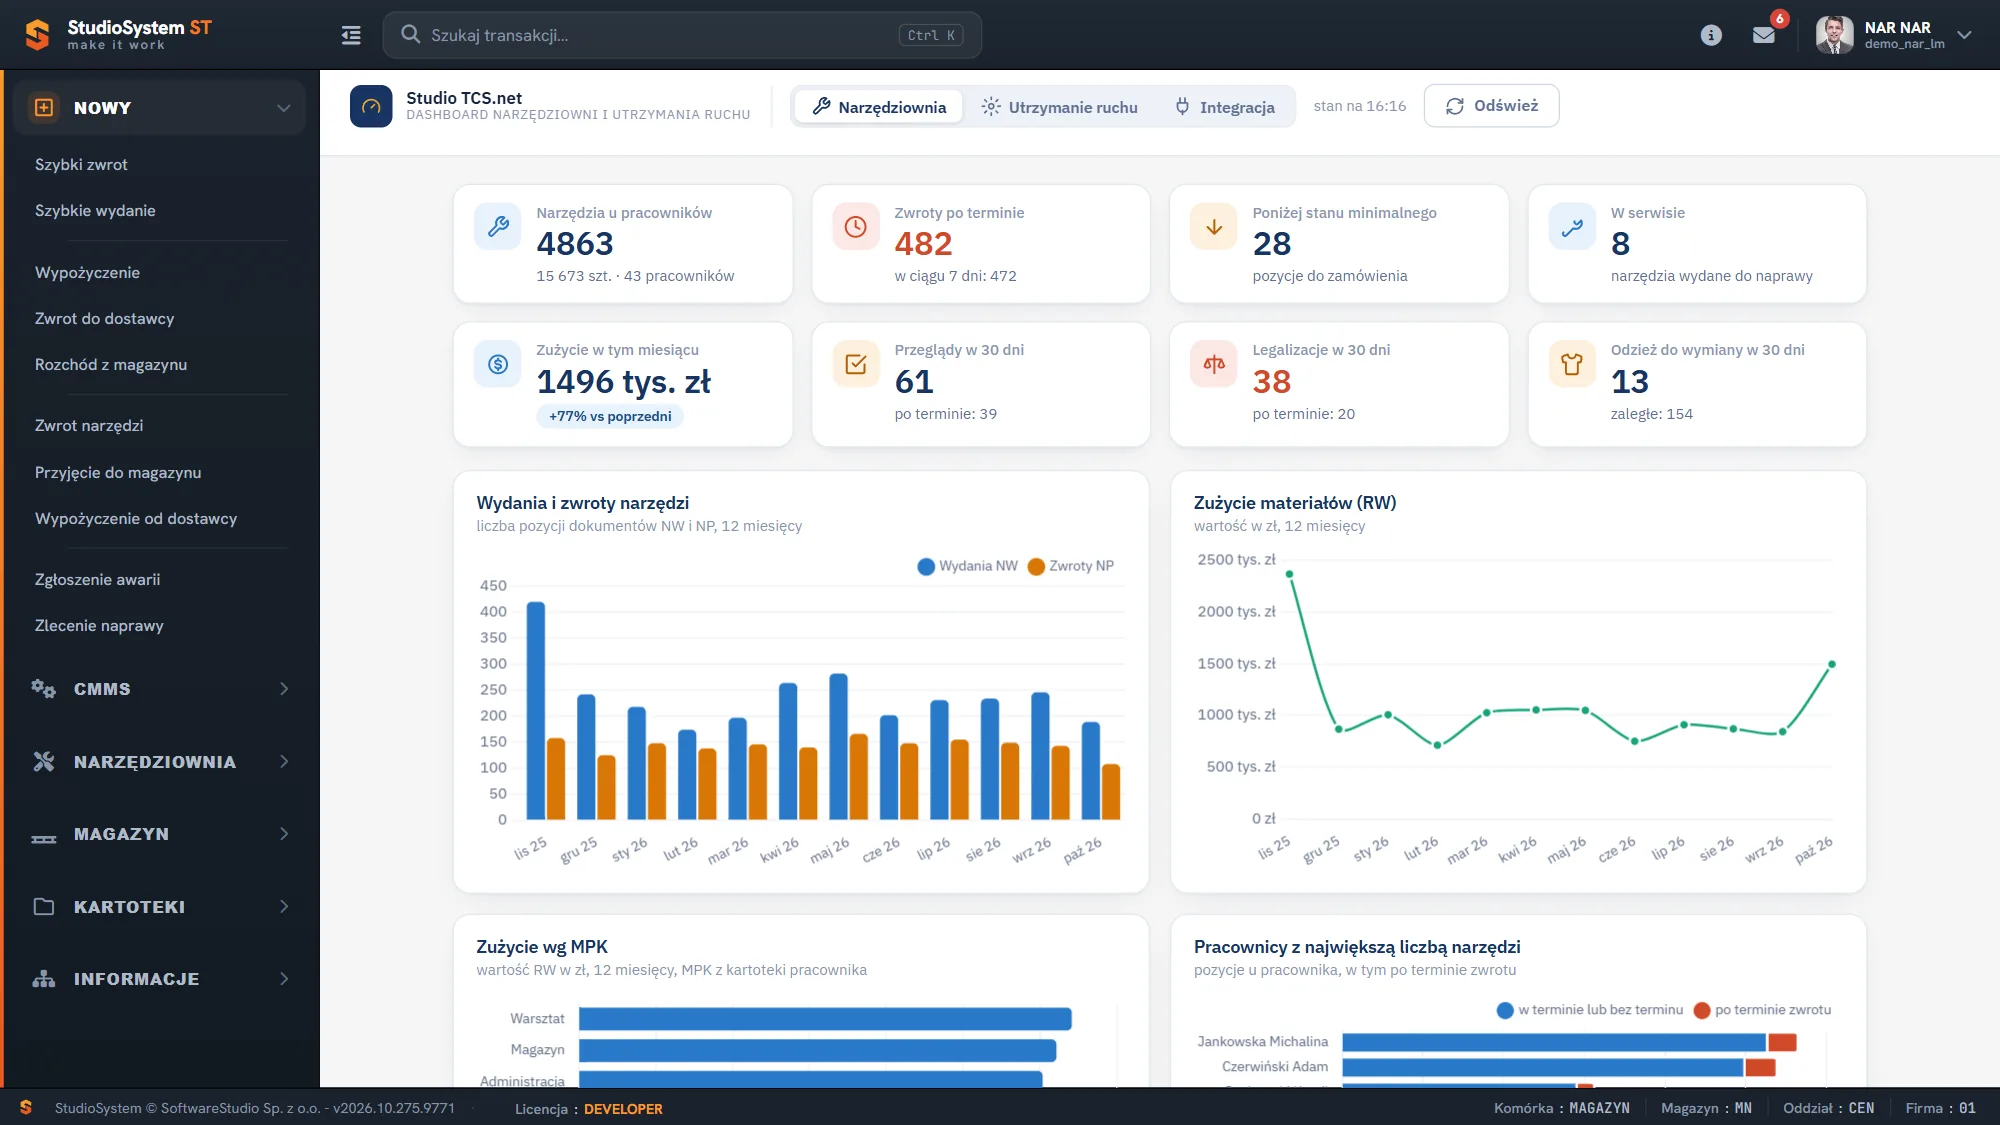Image resolution: width=2000 pixels, height=1125 pixels.
Task: Expand the NARZĘDZIOWNIA menu chevron
Action: click(284, 761)
